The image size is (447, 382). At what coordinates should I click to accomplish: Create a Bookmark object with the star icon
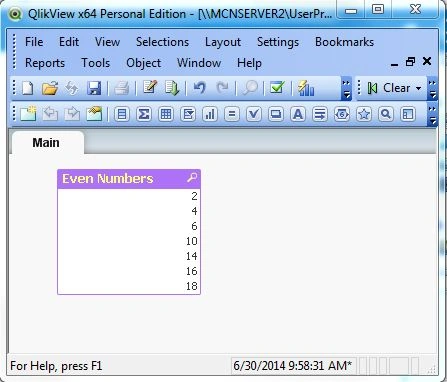[364, 114]
